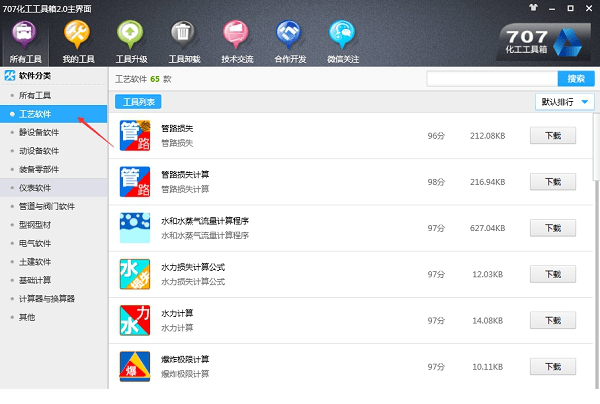The height and width of the screenshot is (404, 600).
Task: Switch to the 工具列表 tab
Action: point(138,102)
